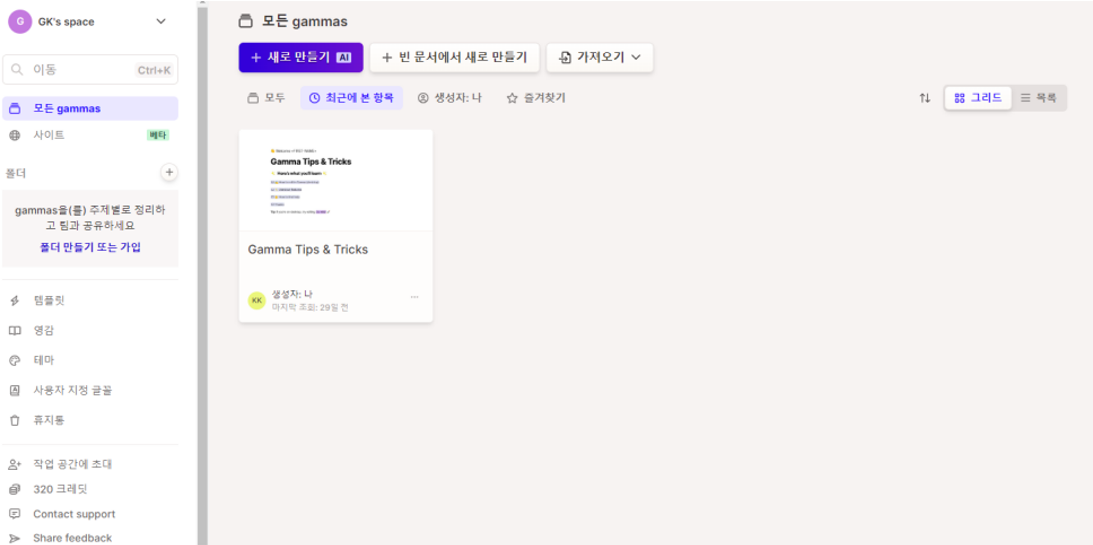Click the book icon beside 영감
The image size is (1093, 545).
tap(15, 330)
